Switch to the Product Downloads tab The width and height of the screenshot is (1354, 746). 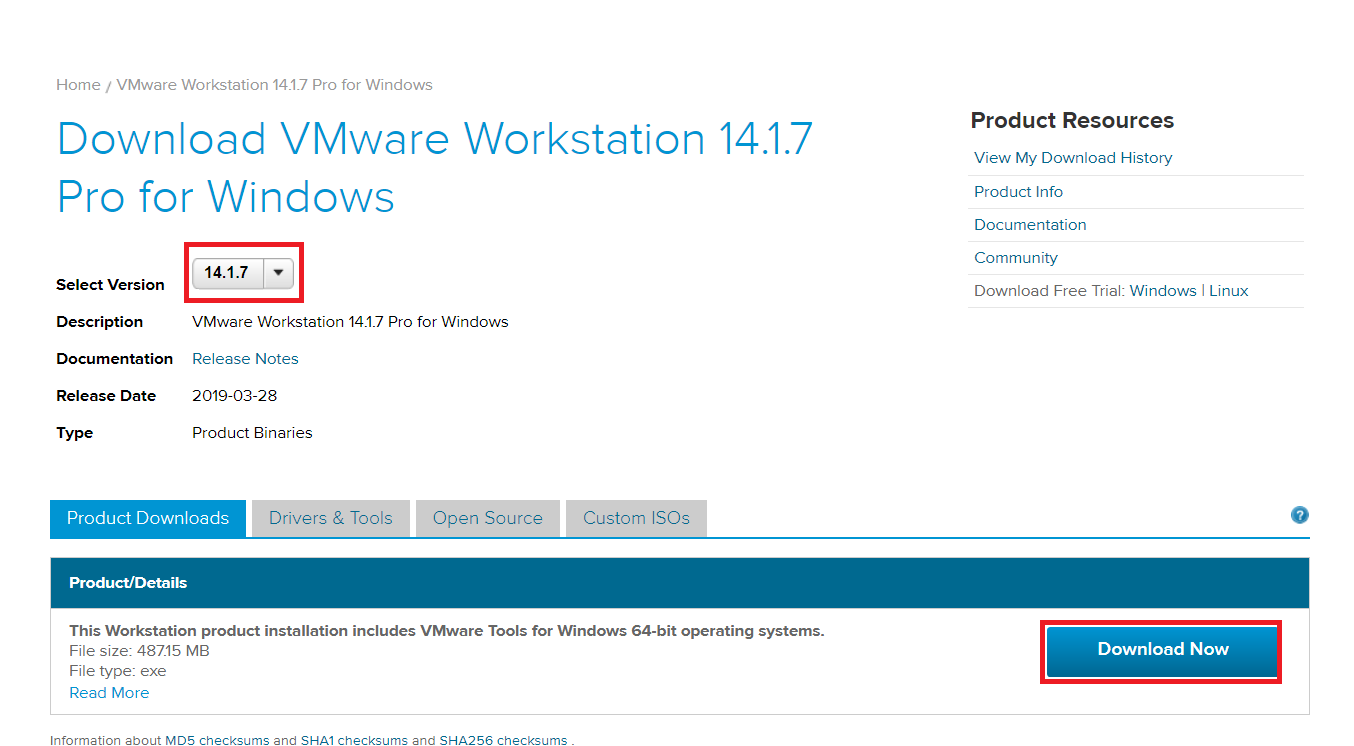148,518
